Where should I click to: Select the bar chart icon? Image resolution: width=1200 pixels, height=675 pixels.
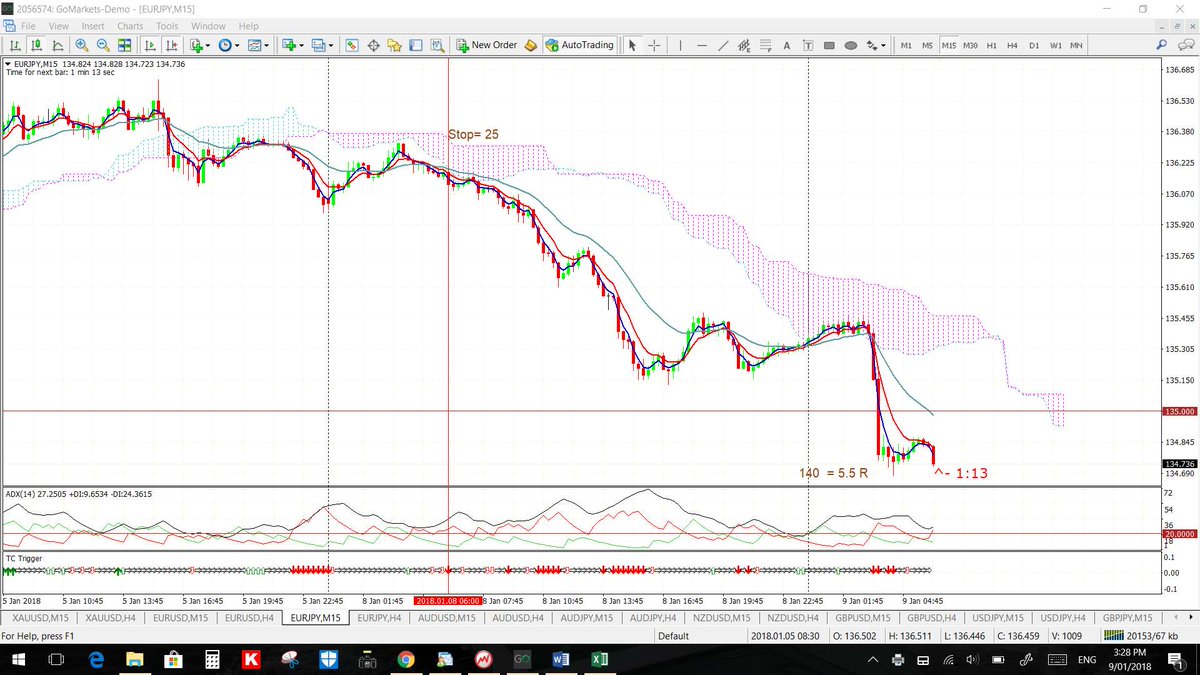15,45
